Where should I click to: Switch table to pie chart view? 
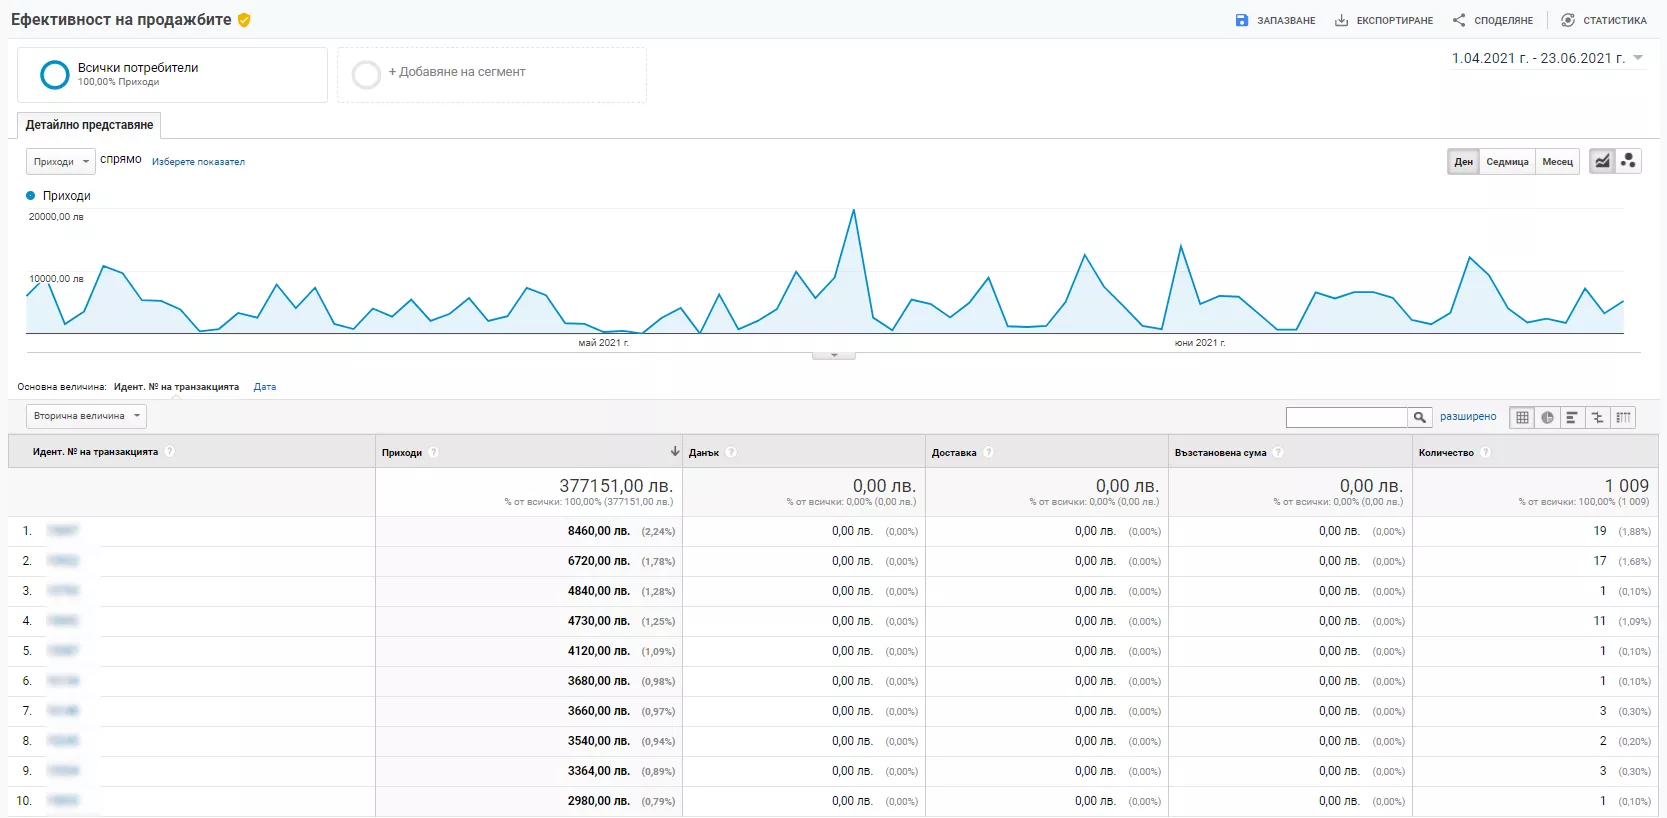[1547, 417]
